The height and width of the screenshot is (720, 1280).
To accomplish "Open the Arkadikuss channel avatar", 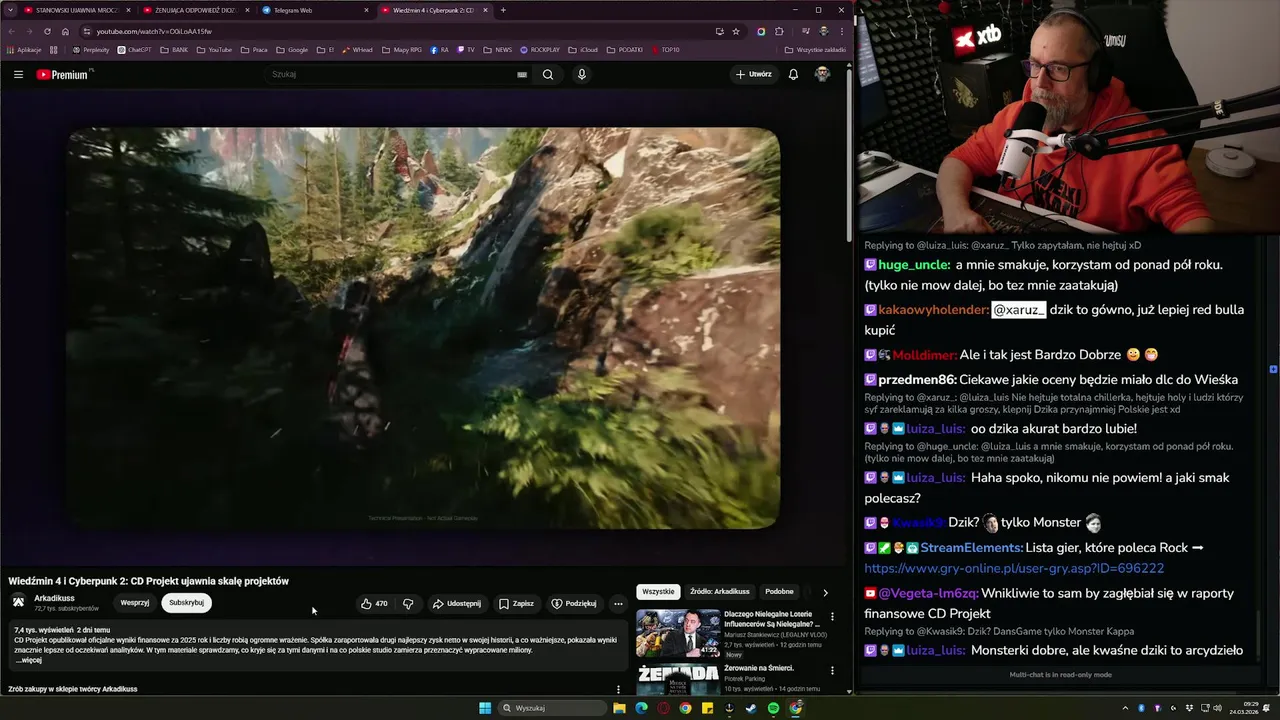I will click(18, 602).
